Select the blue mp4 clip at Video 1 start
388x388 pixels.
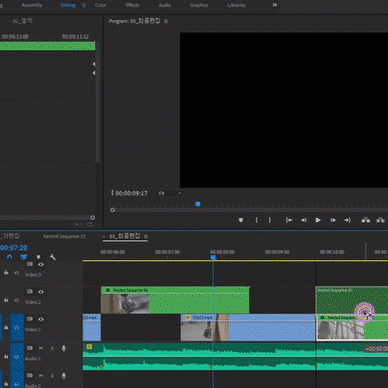[x=92, y=327]
